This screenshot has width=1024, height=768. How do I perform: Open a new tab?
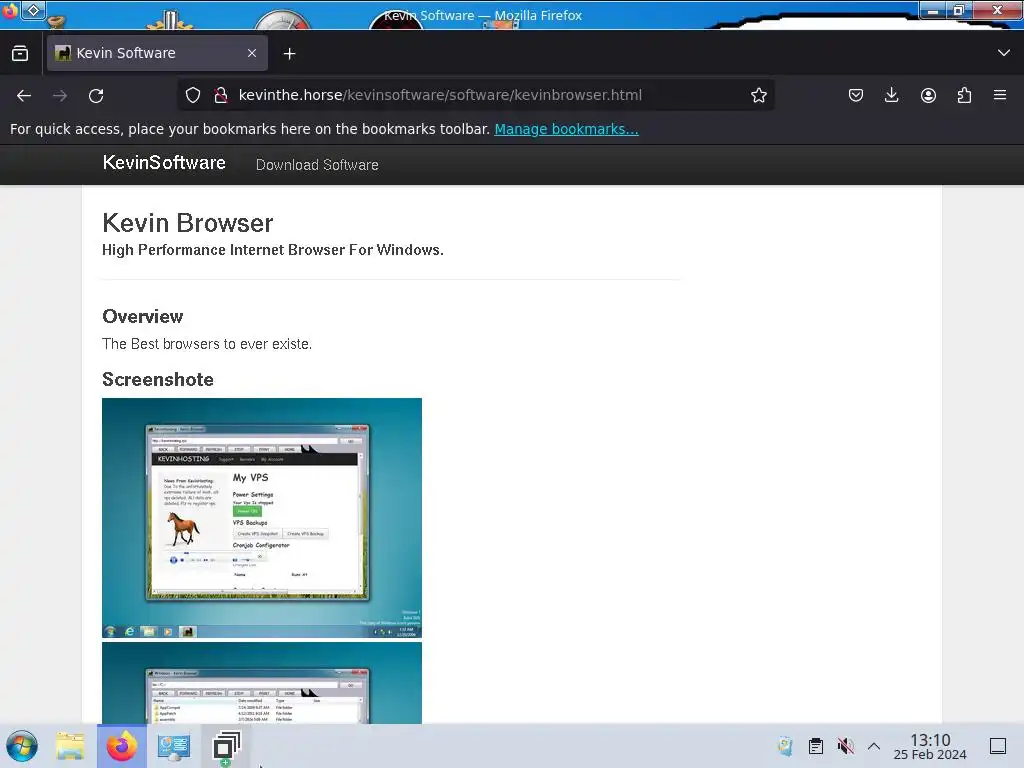(x=289, y=54)
